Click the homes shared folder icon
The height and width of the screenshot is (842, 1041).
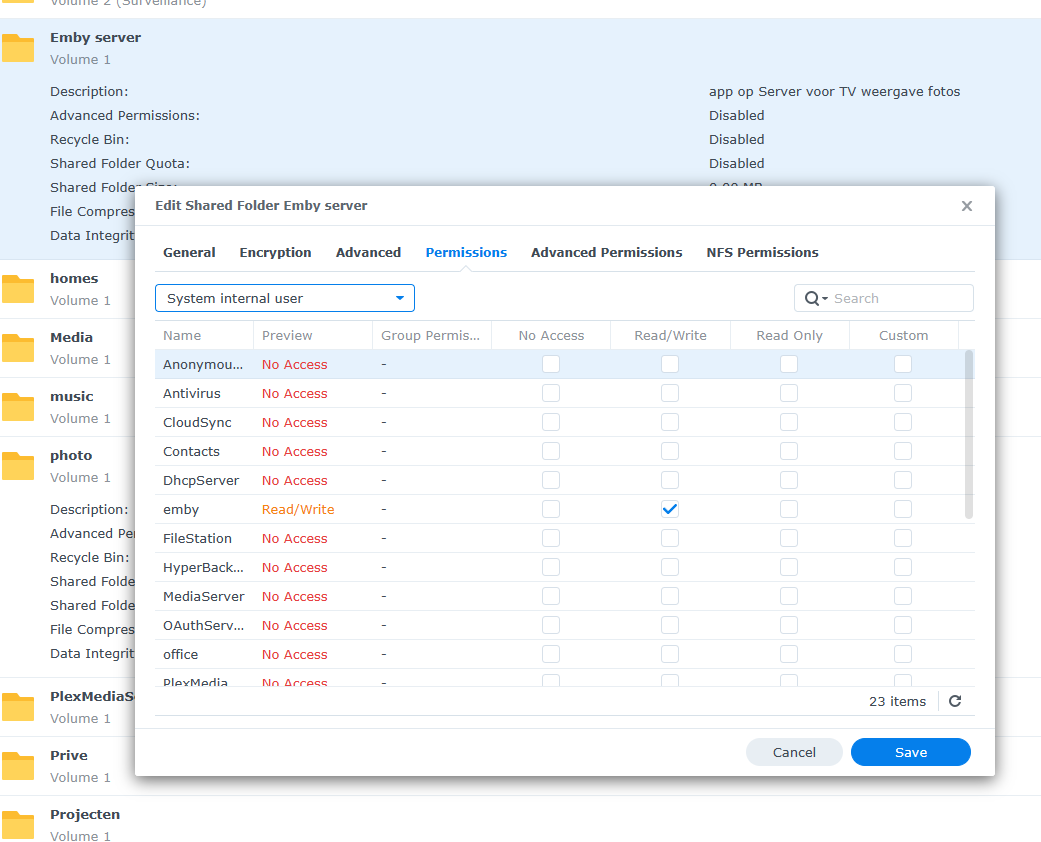click(x=18, y=288)
